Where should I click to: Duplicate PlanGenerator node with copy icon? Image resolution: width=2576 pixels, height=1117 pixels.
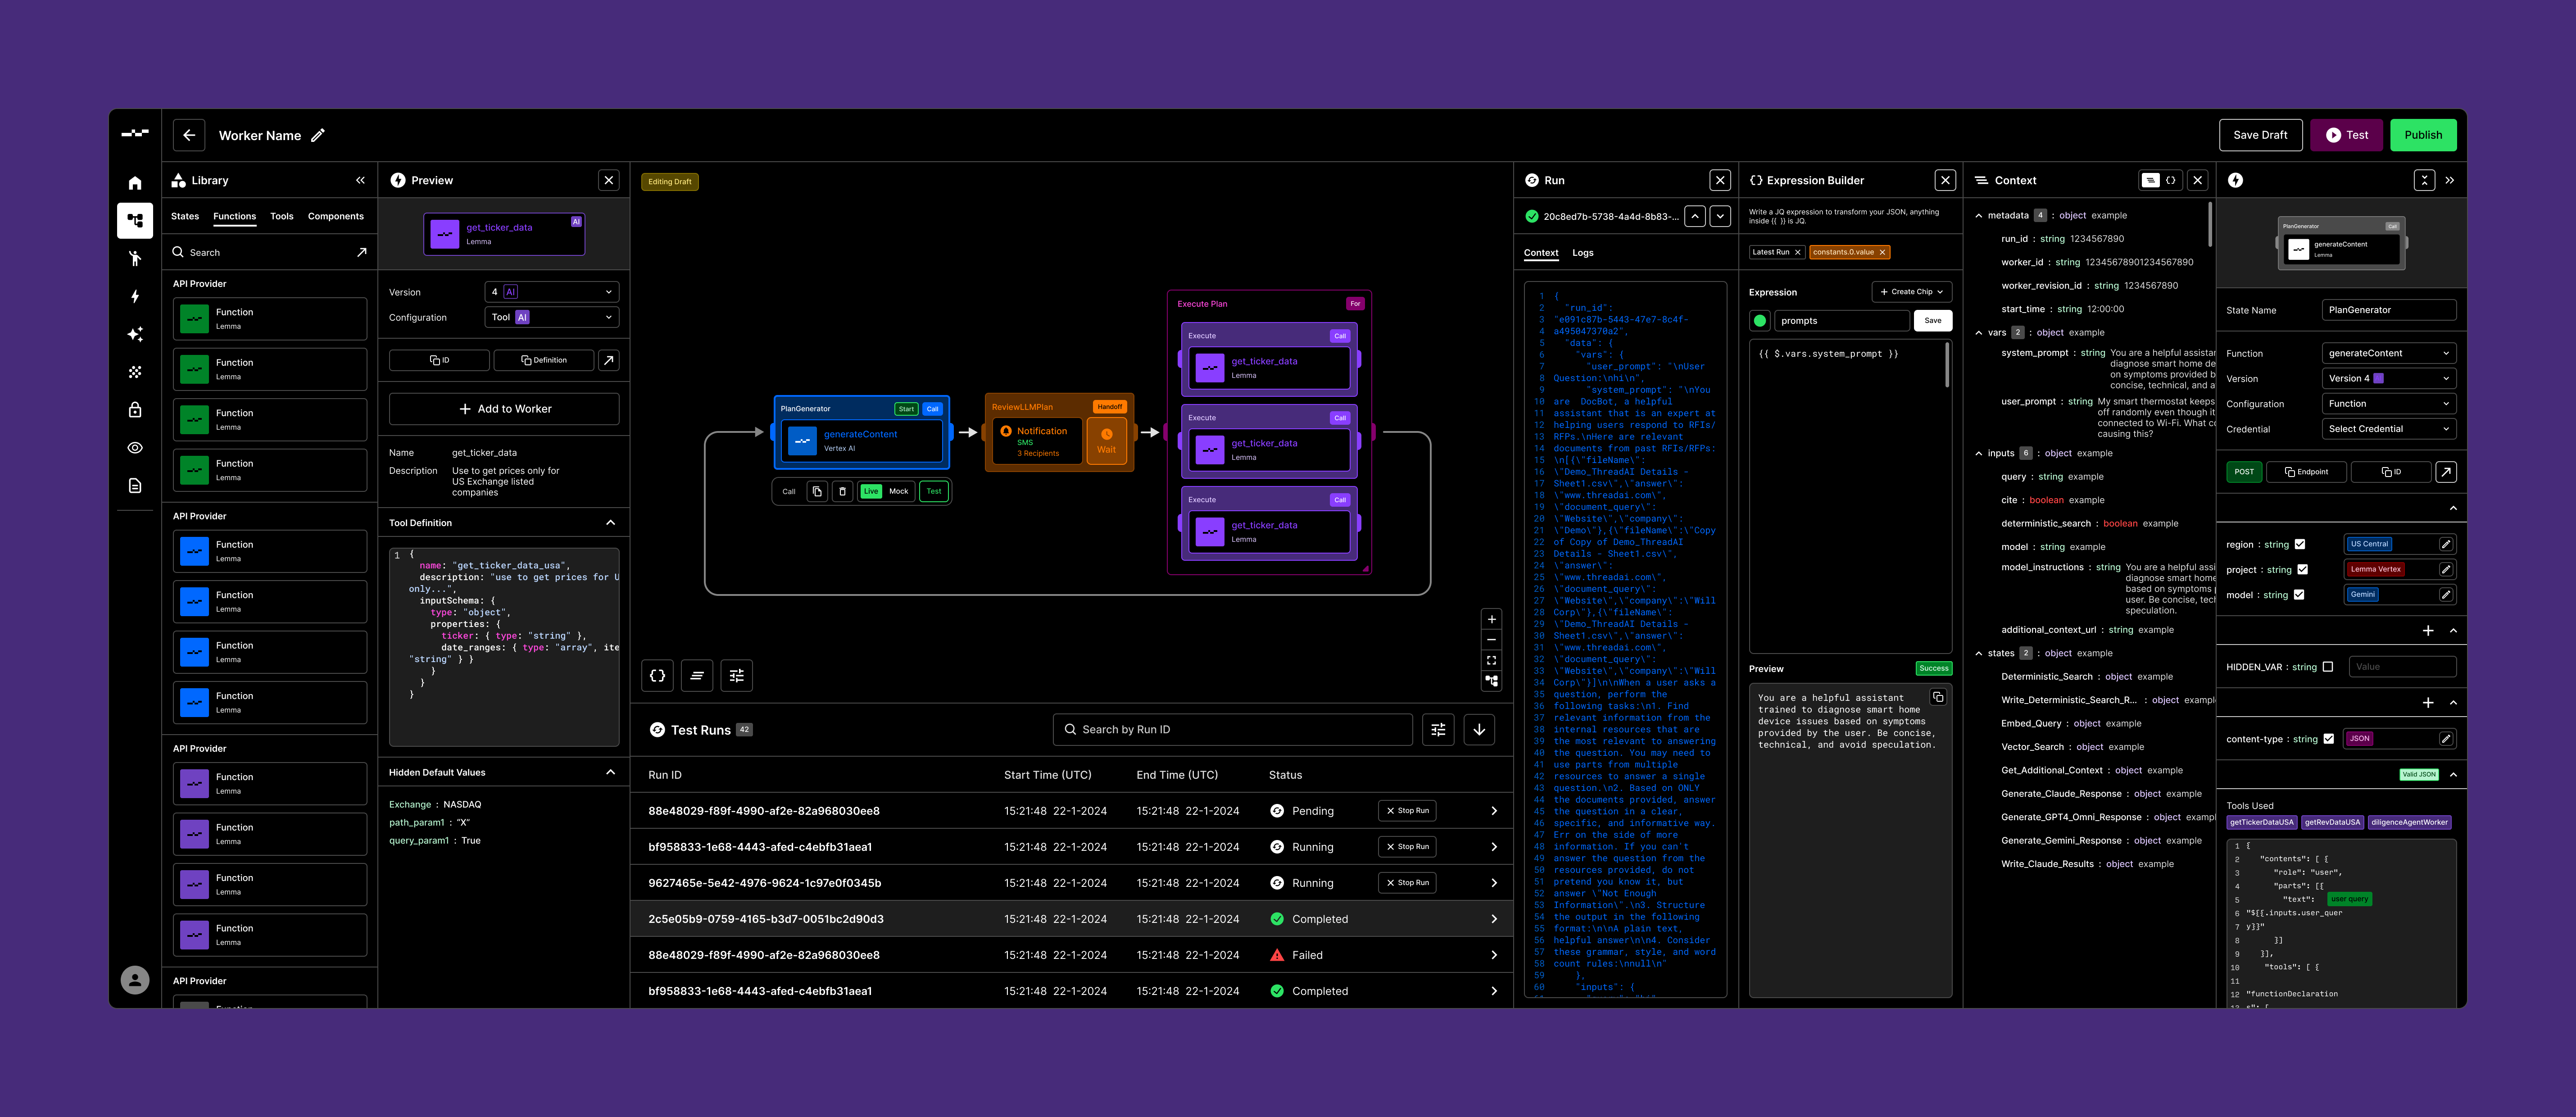(817, 491)
